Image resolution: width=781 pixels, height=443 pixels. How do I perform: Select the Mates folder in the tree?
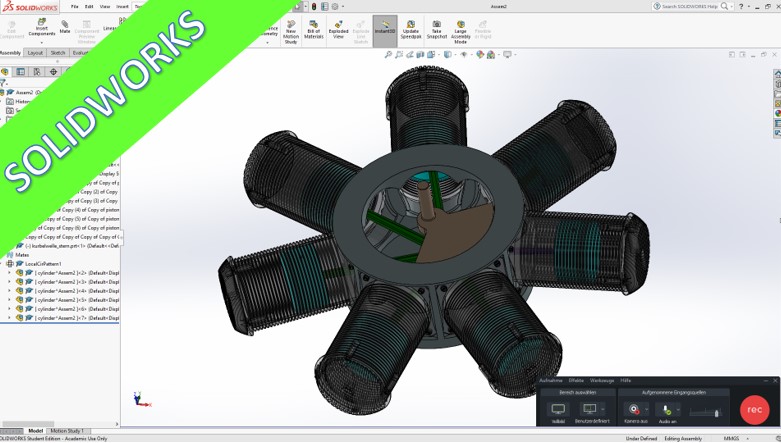coord(22,255)
